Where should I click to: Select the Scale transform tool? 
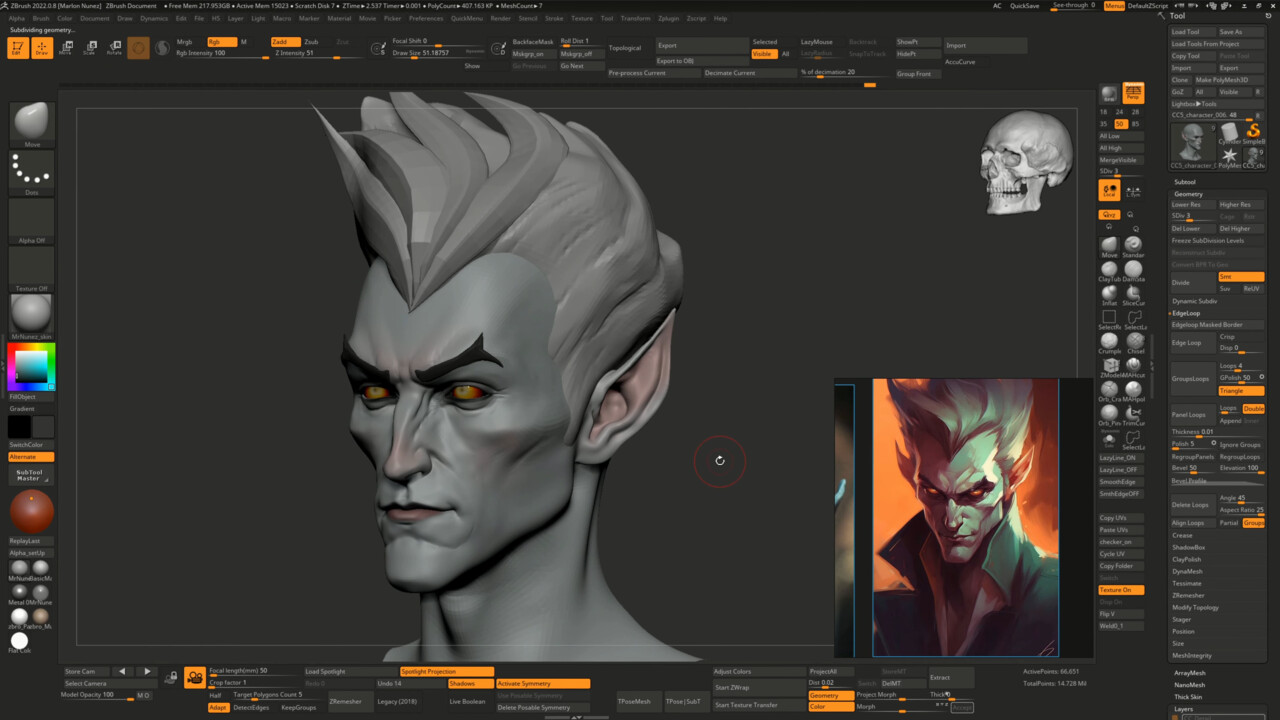[x=89, y=48]
